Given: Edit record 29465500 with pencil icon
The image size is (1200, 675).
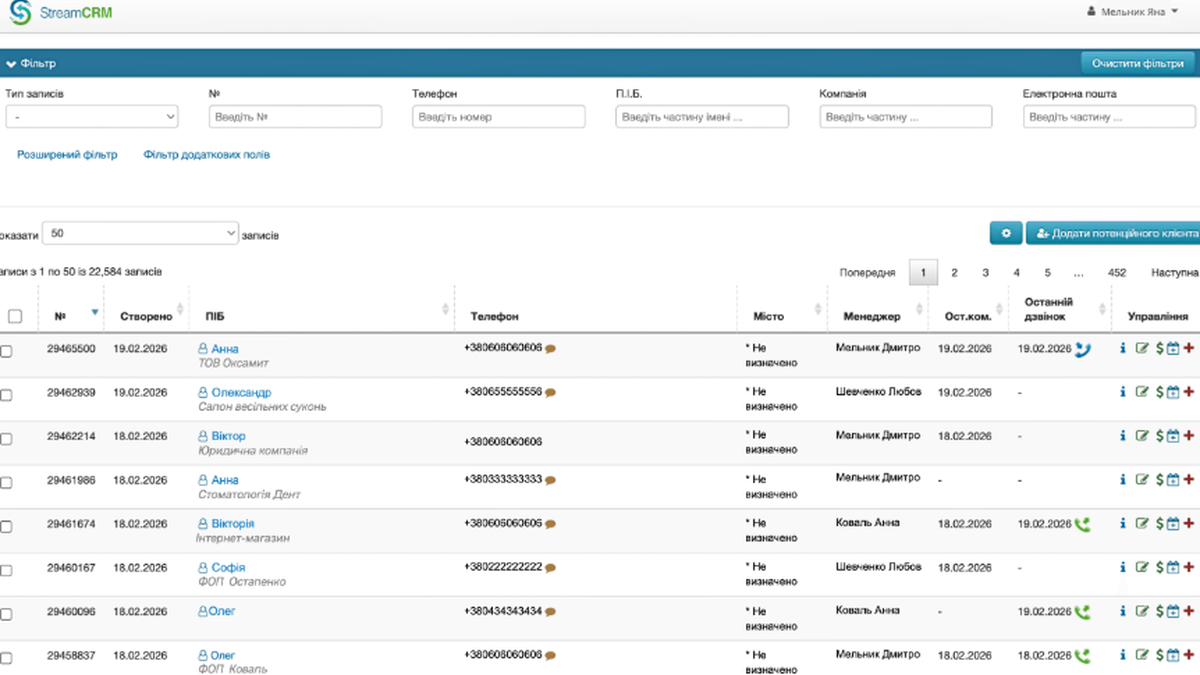Looking at the screenshot, I should [1142, 349].
